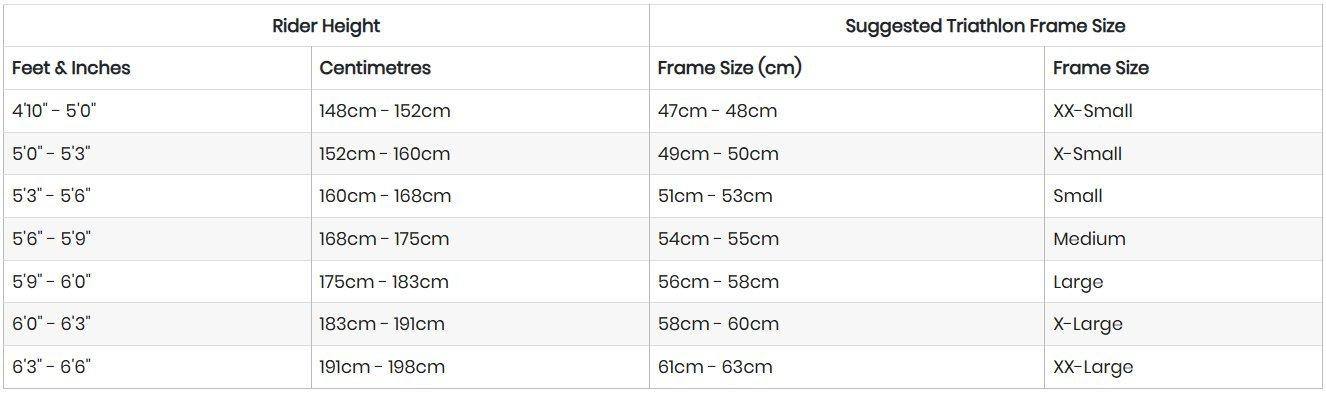The height and width of the screenshot is (393, 1326).
Task: Select the Medium frame size cell
Action: tap(1184, 239)
